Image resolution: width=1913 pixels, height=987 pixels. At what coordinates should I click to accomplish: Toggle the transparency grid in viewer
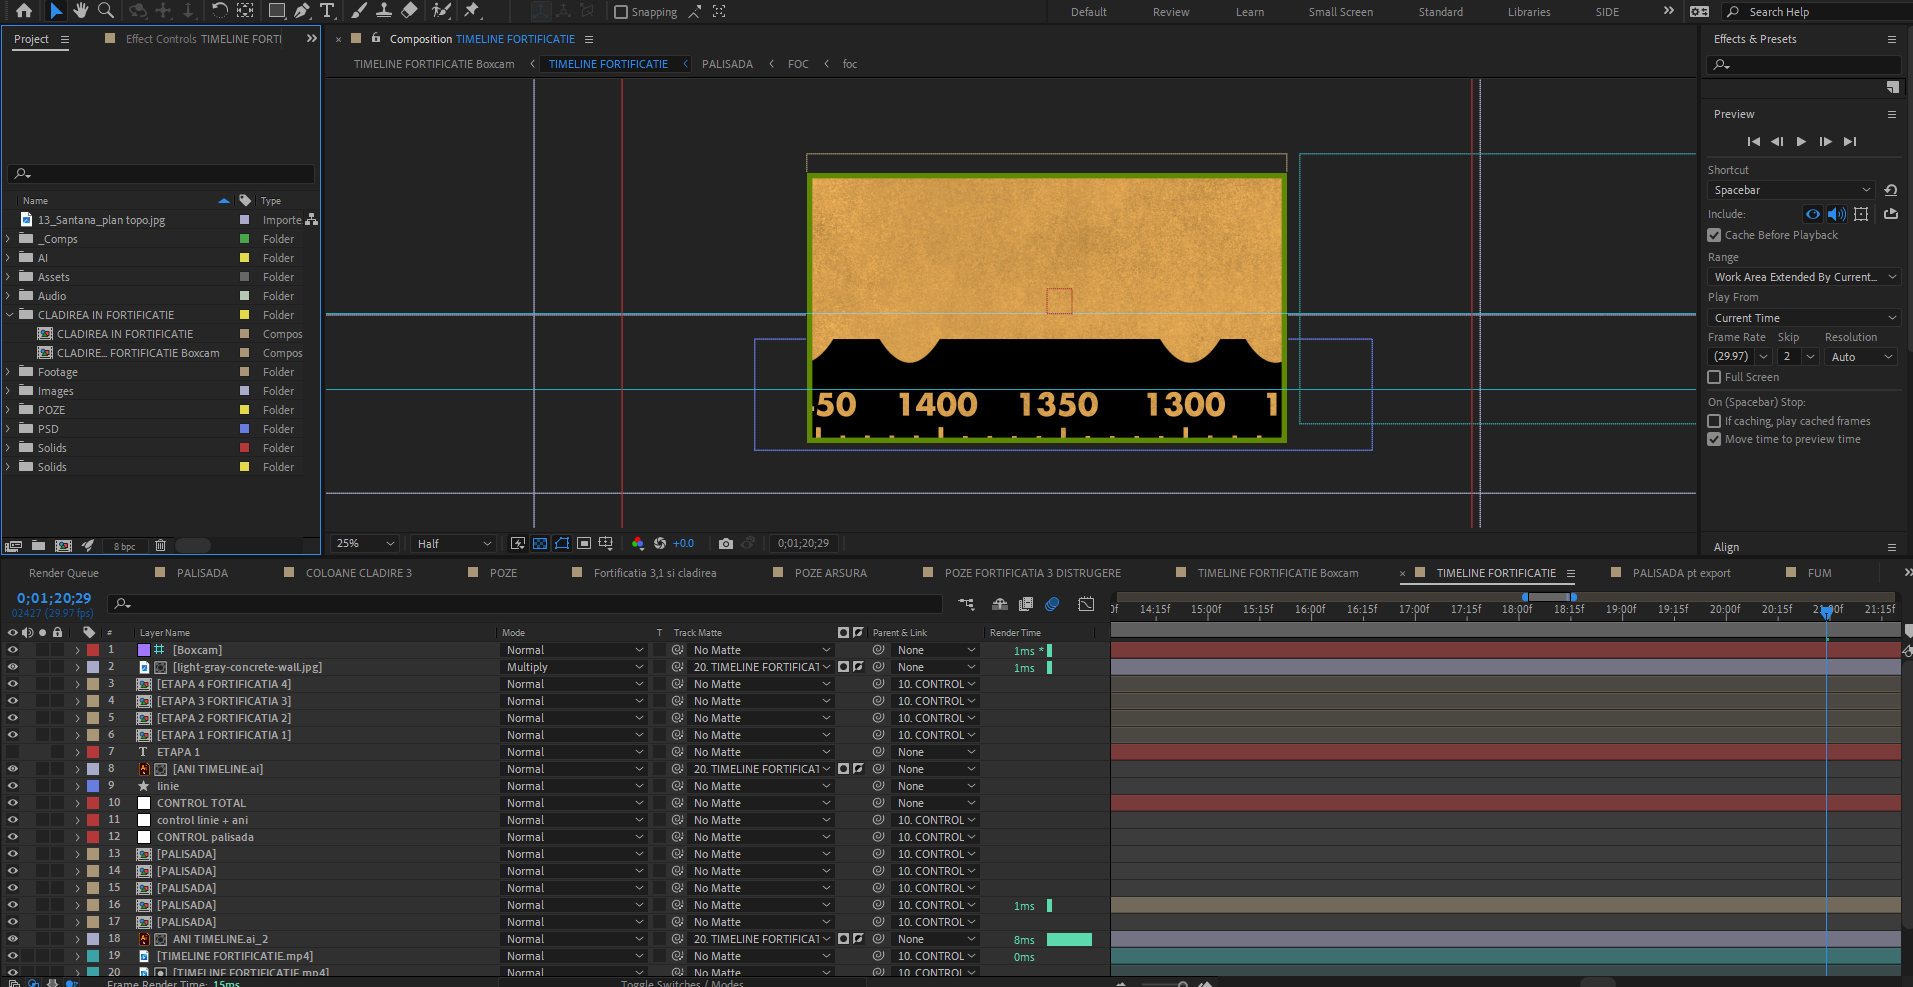pyautogui.click(x=540, y=544)
